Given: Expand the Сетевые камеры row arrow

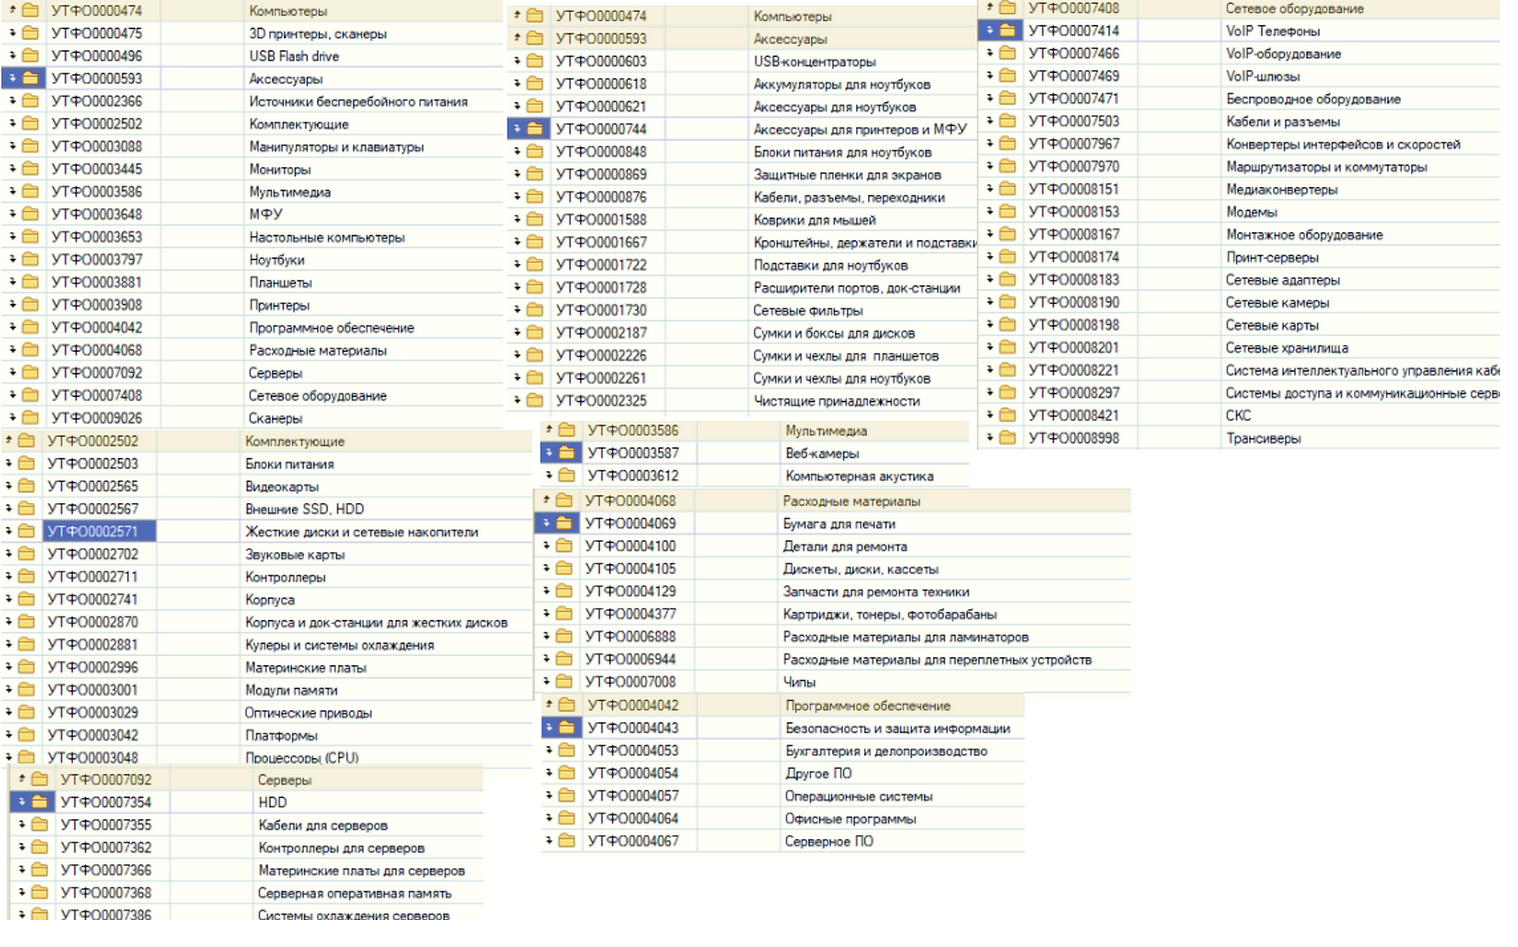Looking at the screenshot, I should click(x=989, y=302).
